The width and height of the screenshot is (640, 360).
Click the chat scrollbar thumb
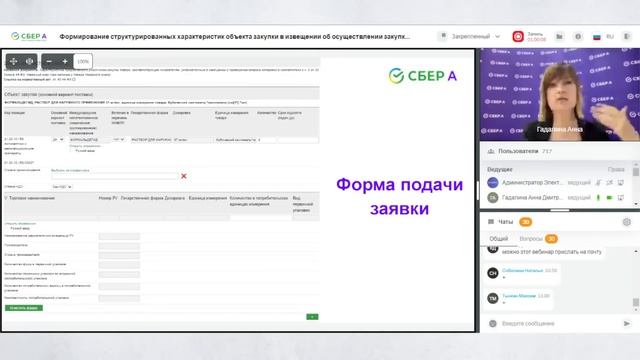click(636, 302)
